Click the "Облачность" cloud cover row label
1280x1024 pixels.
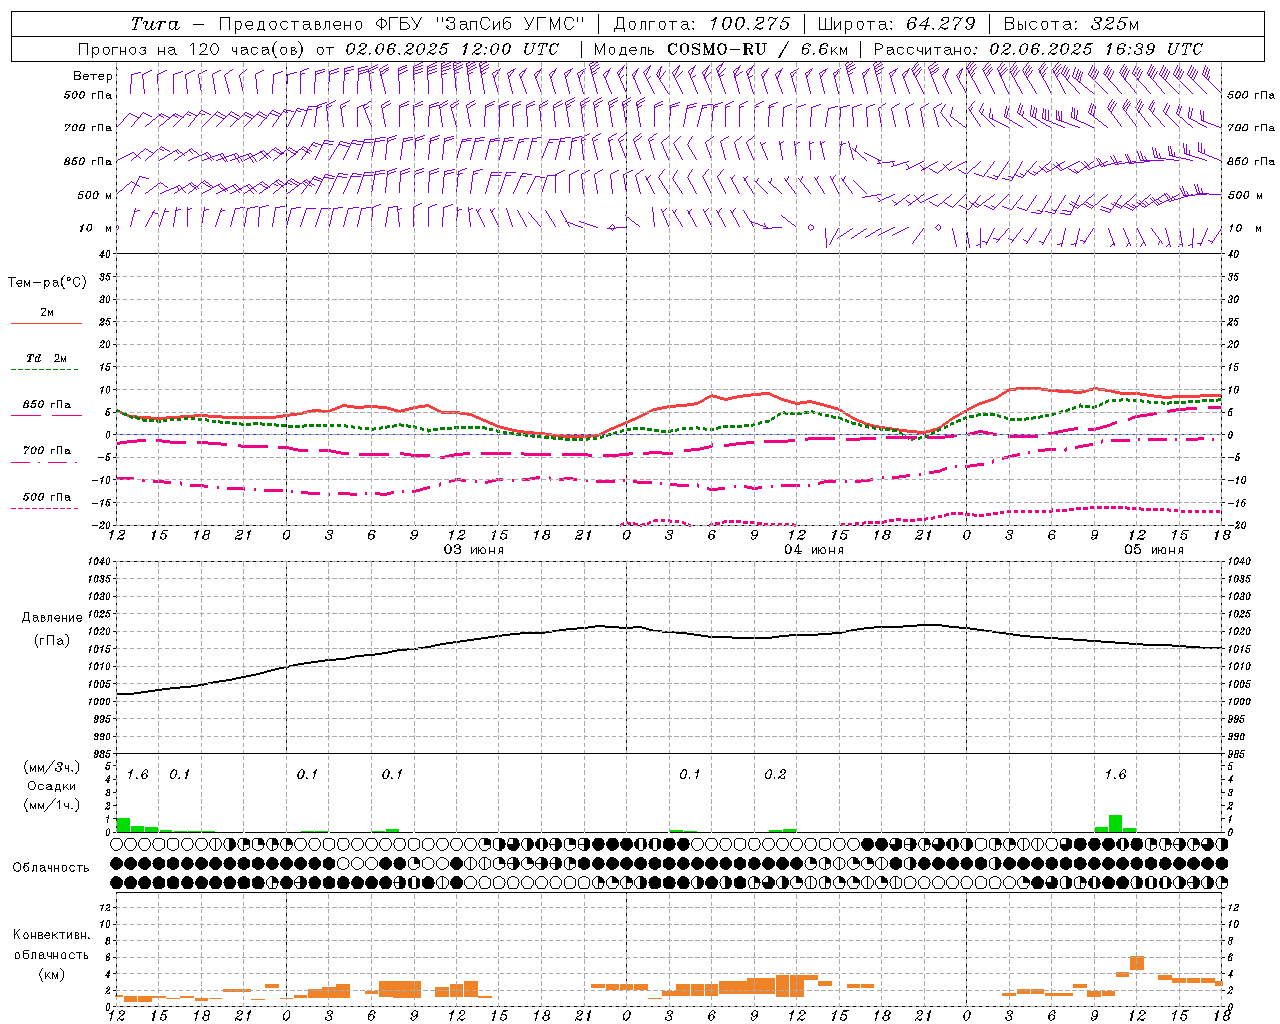click(51, 868)
